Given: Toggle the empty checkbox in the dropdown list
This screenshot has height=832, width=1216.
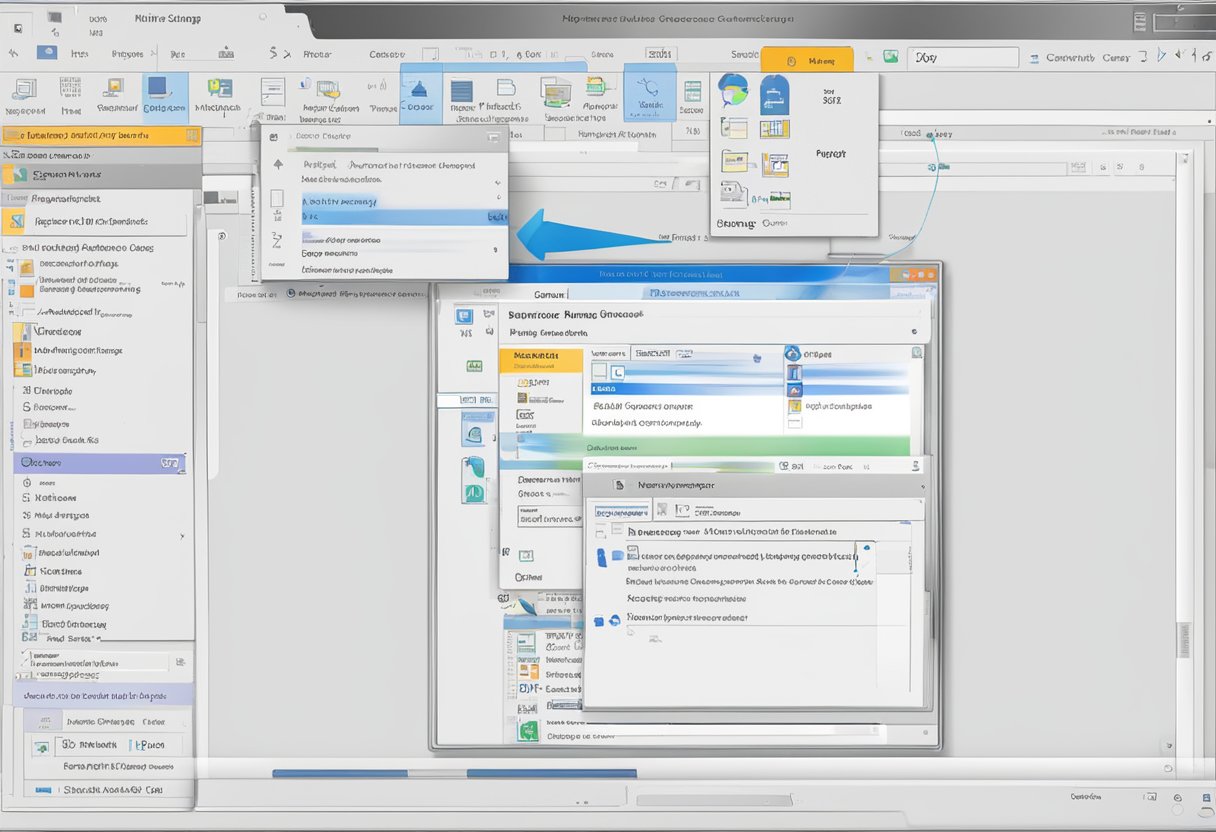Looking at the screenshot, I should coord(277,198).
